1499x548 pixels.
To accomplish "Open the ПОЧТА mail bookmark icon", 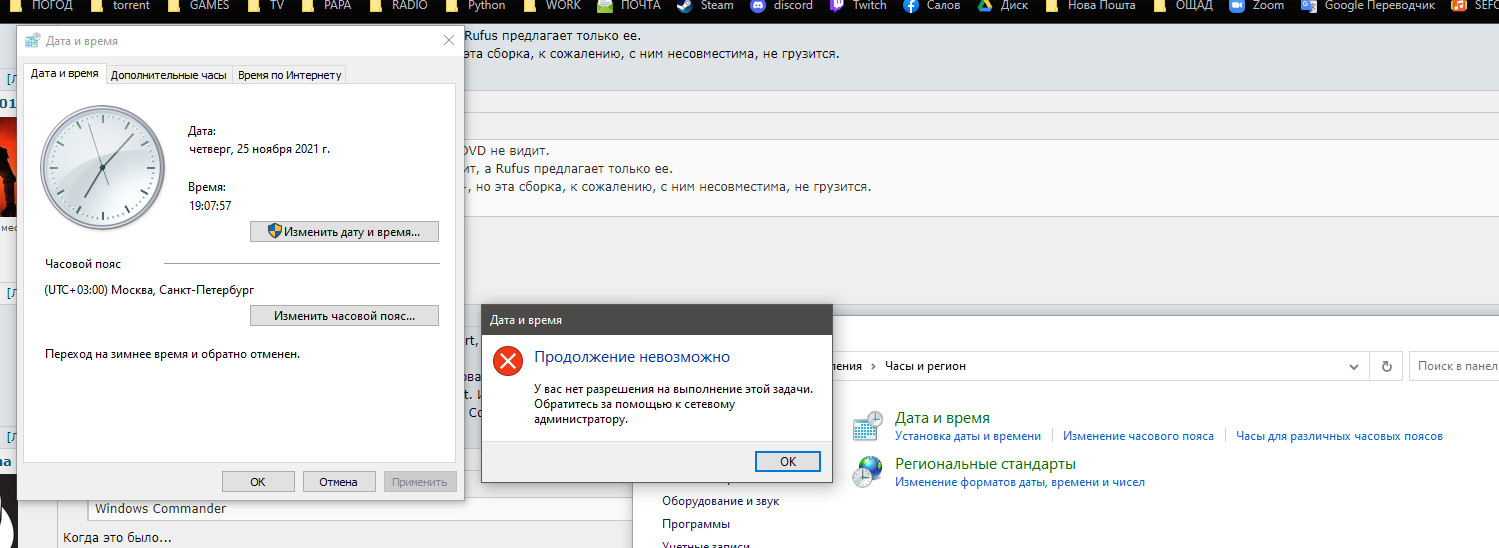I will click(x=605, y=5).
